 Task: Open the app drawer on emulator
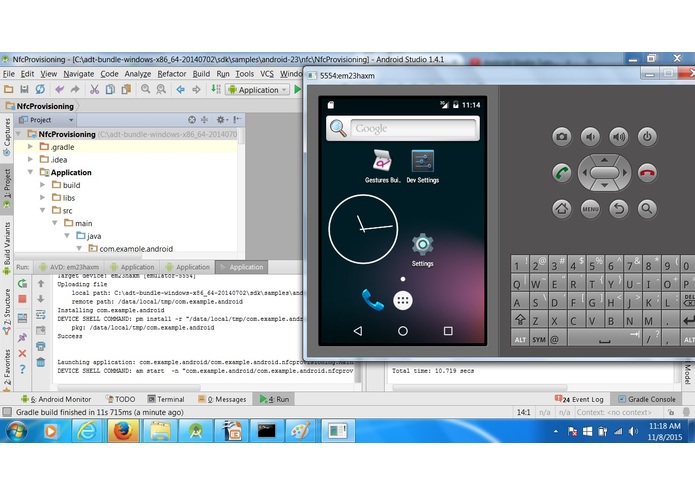coord(402,300)
